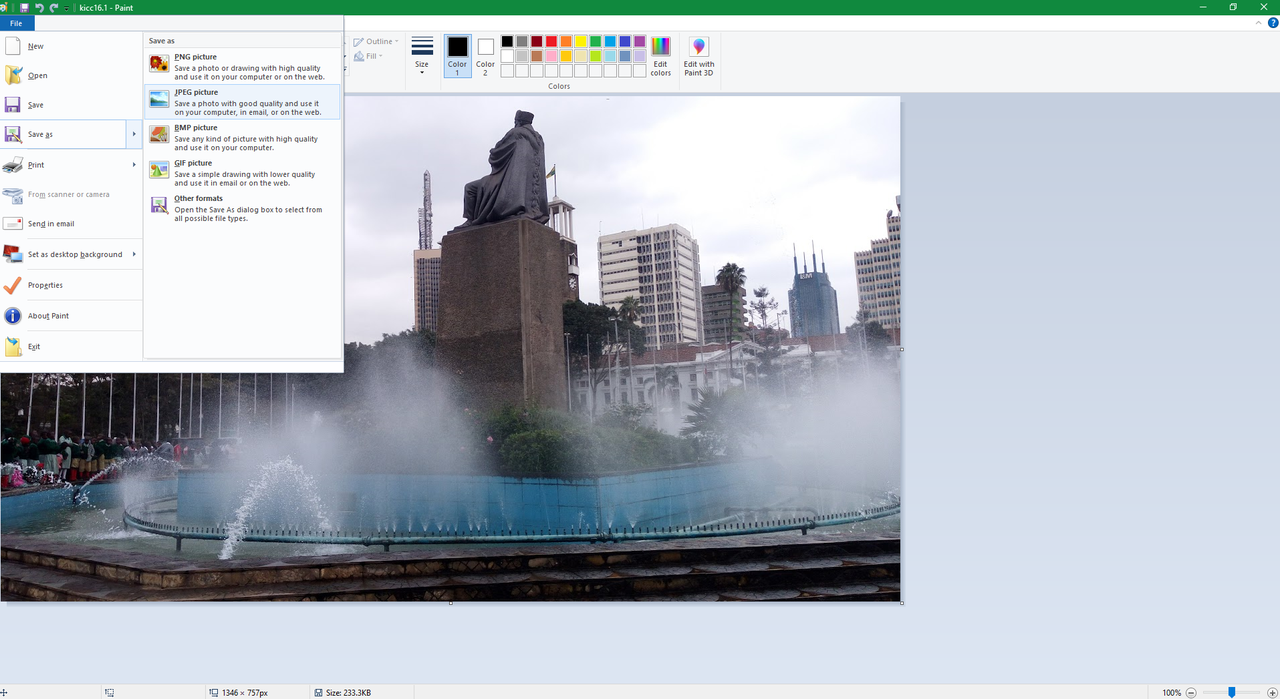Click the Help question mark icon
This screenshot has height=699, width=1280.
coord(1273,23)
